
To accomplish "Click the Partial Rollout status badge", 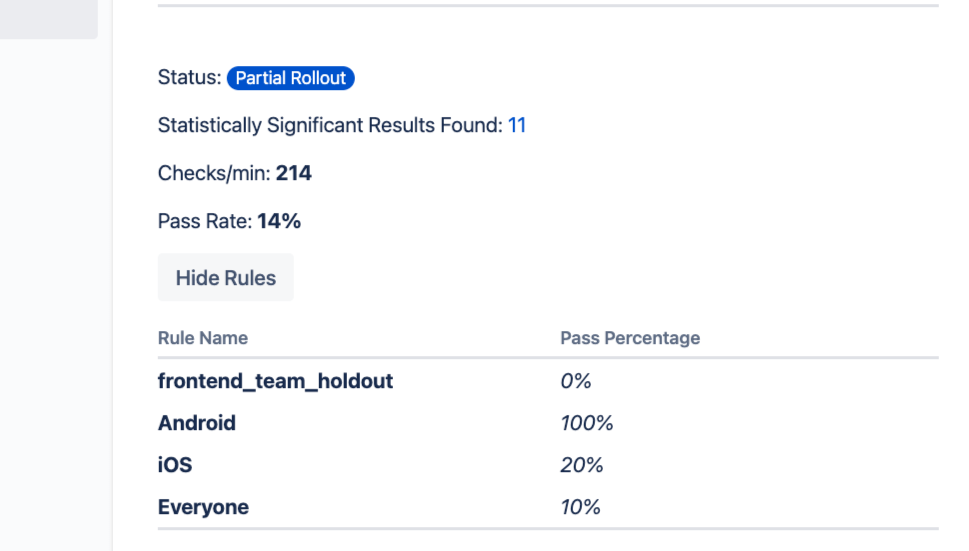I will 291,78.
